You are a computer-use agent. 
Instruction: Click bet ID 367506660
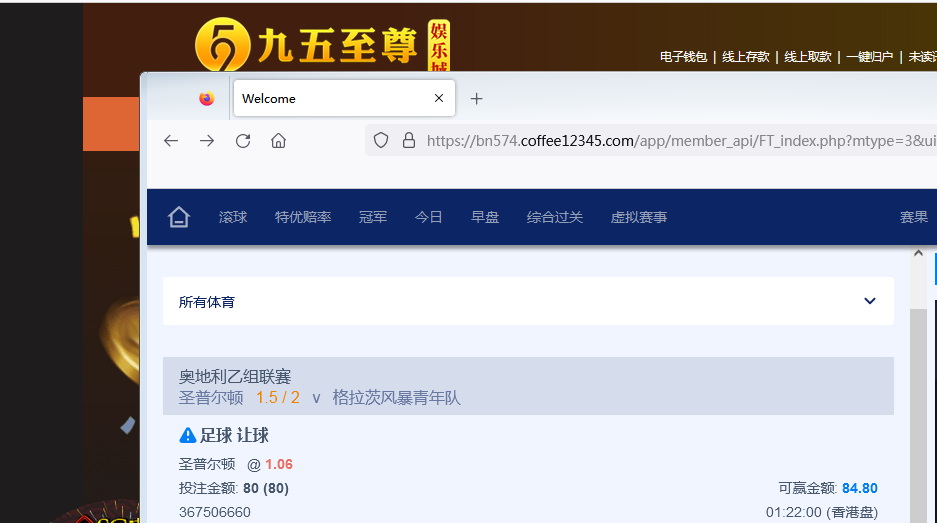point(215,512)
